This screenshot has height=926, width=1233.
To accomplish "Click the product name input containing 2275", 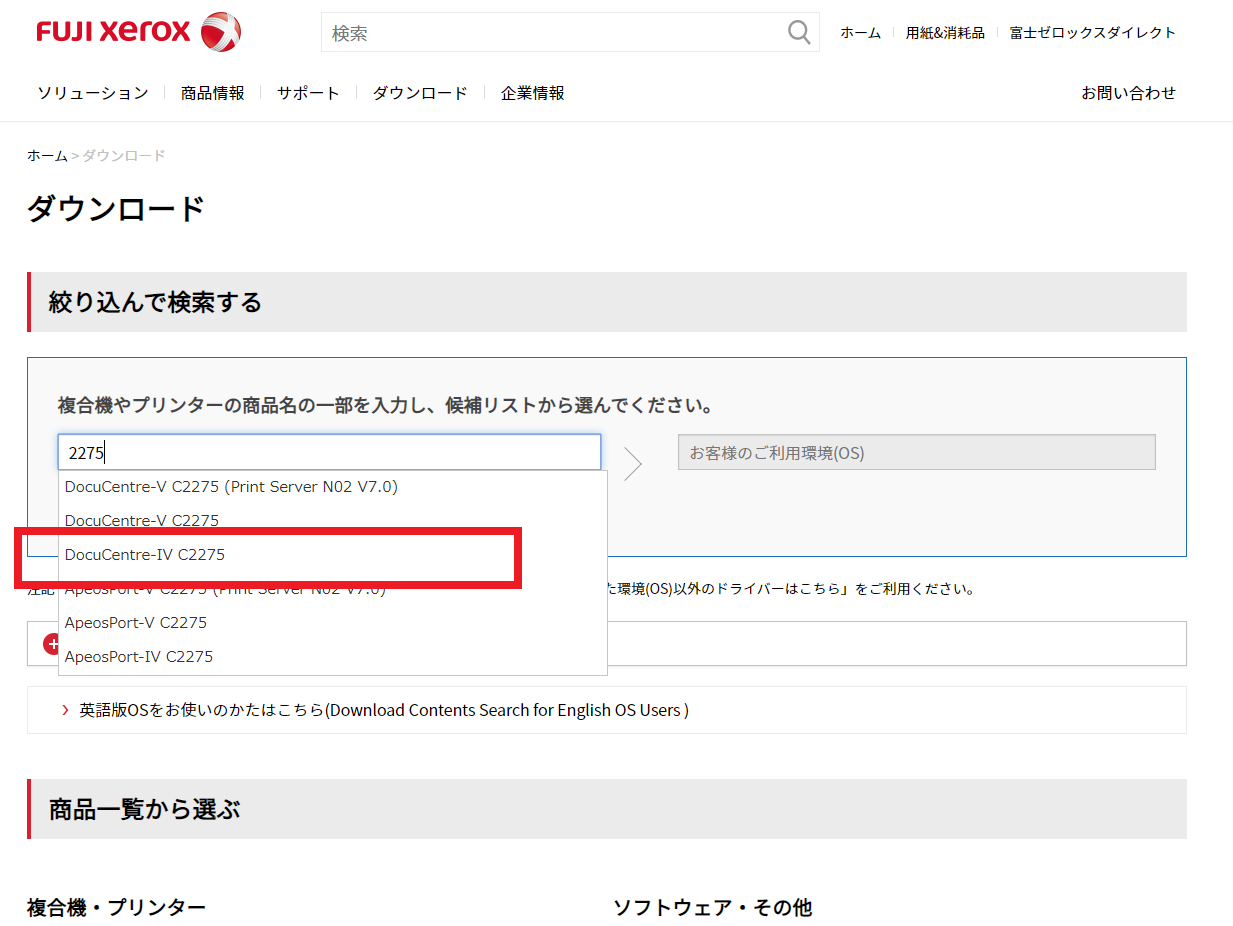I will coord(329,452).
